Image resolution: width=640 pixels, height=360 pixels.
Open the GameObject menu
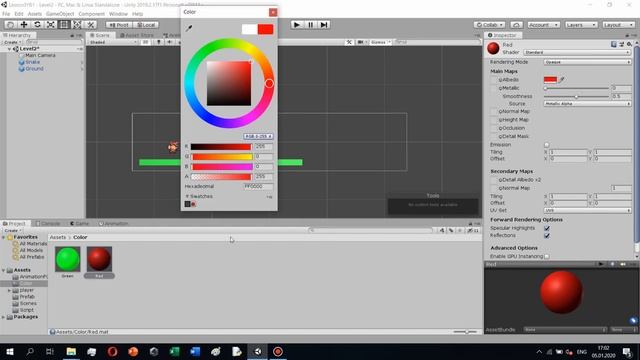[x=60, y=14]
